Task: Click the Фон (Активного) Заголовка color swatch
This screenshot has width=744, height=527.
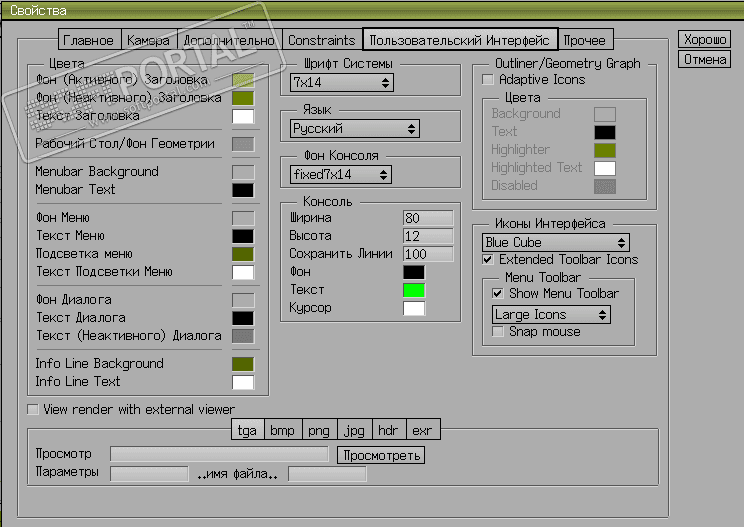Action: pos(243,80)
